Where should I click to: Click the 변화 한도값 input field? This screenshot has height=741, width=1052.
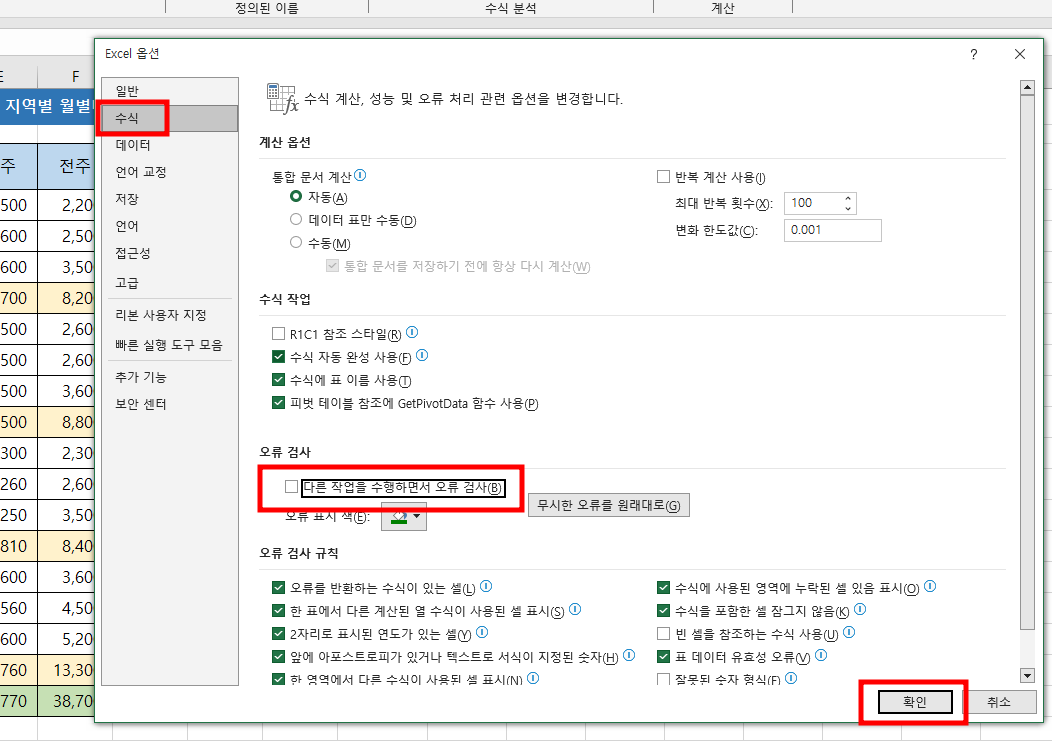point(833,230)
